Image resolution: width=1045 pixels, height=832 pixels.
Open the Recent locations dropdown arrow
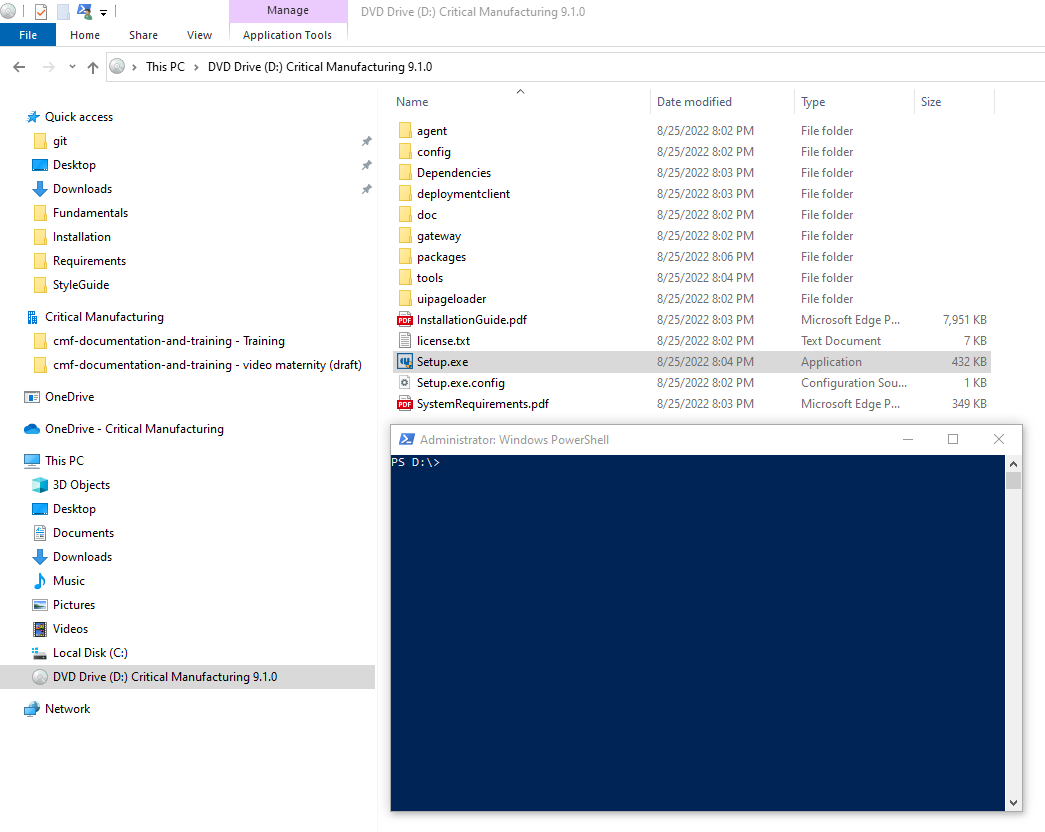(x=72, y=67)
